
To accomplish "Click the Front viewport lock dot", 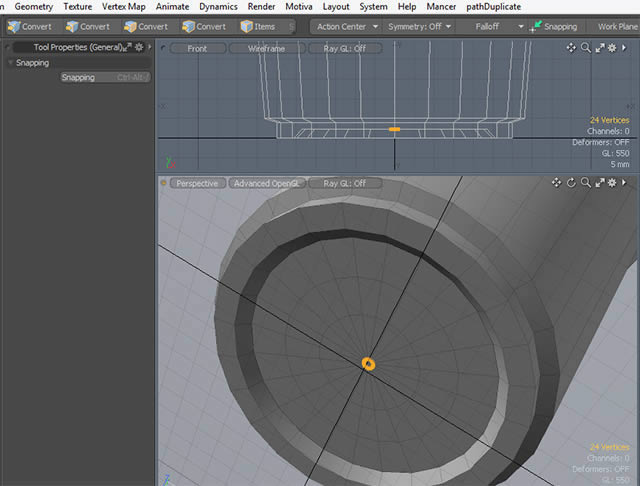I will pyautogui.click(x=163, y=48).
